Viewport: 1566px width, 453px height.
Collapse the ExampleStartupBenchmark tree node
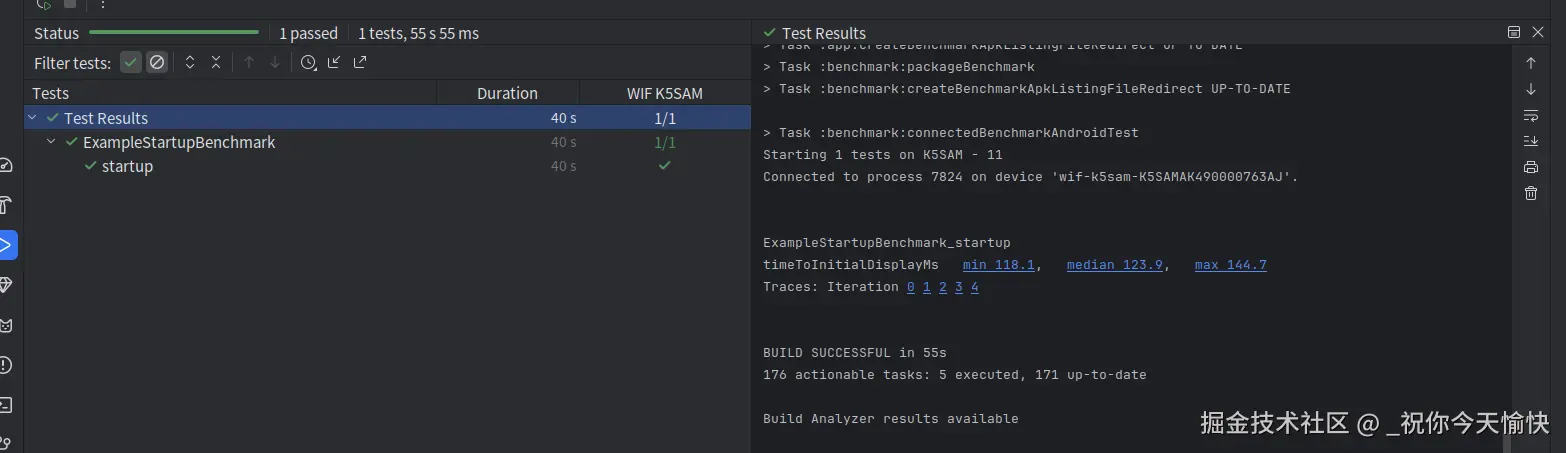pyautogui.click(x=51, y=142)
